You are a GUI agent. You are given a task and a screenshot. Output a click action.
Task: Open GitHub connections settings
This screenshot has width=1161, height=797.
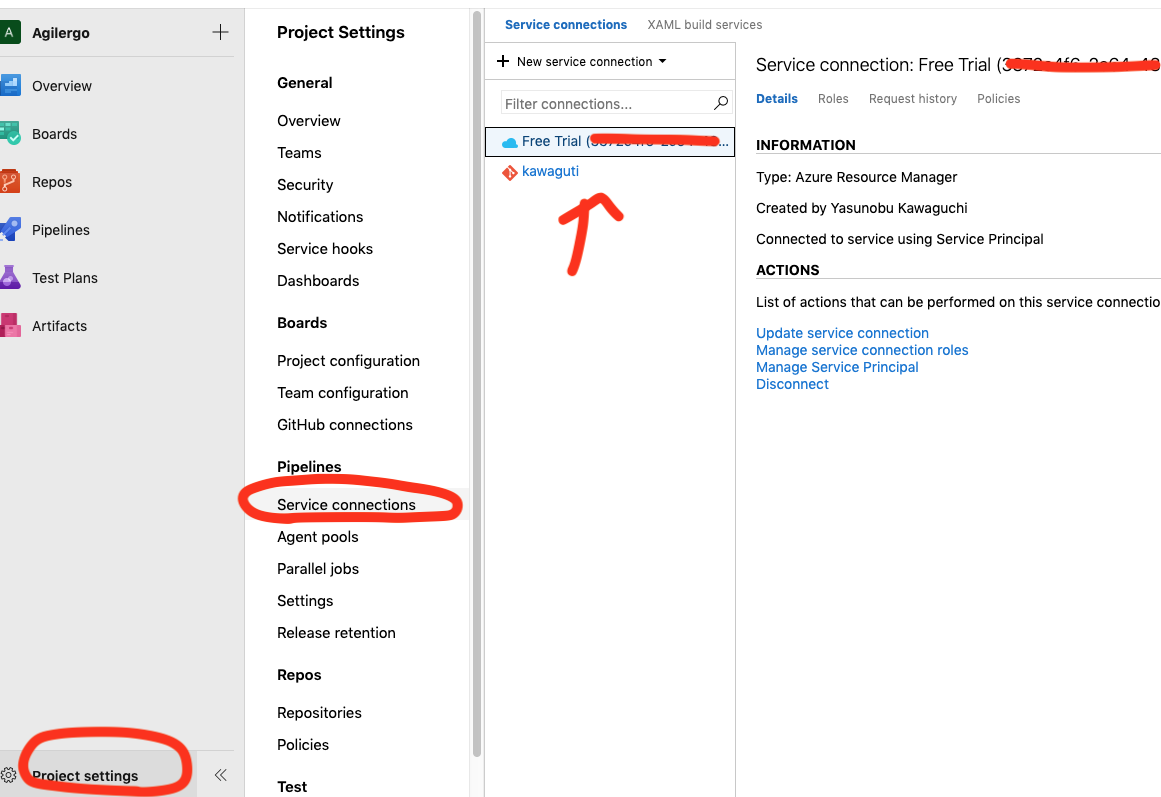pyautogui.click(x=344, y=424)
